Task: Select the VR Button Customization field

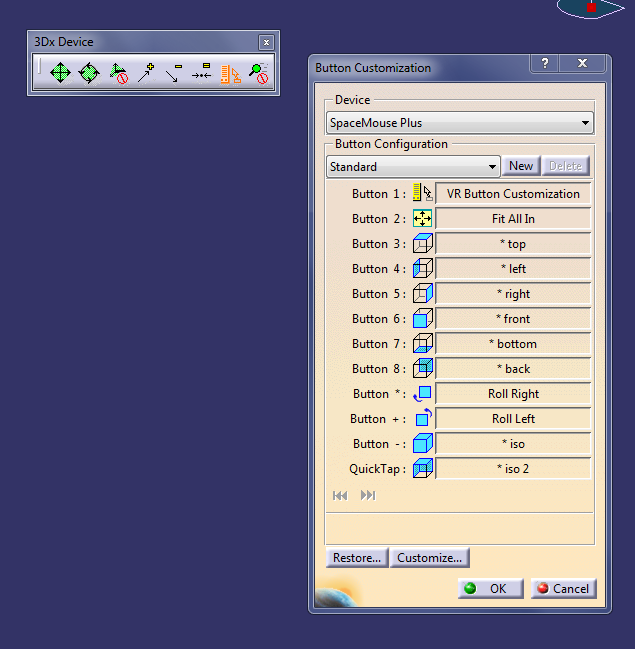Action: 513,194
